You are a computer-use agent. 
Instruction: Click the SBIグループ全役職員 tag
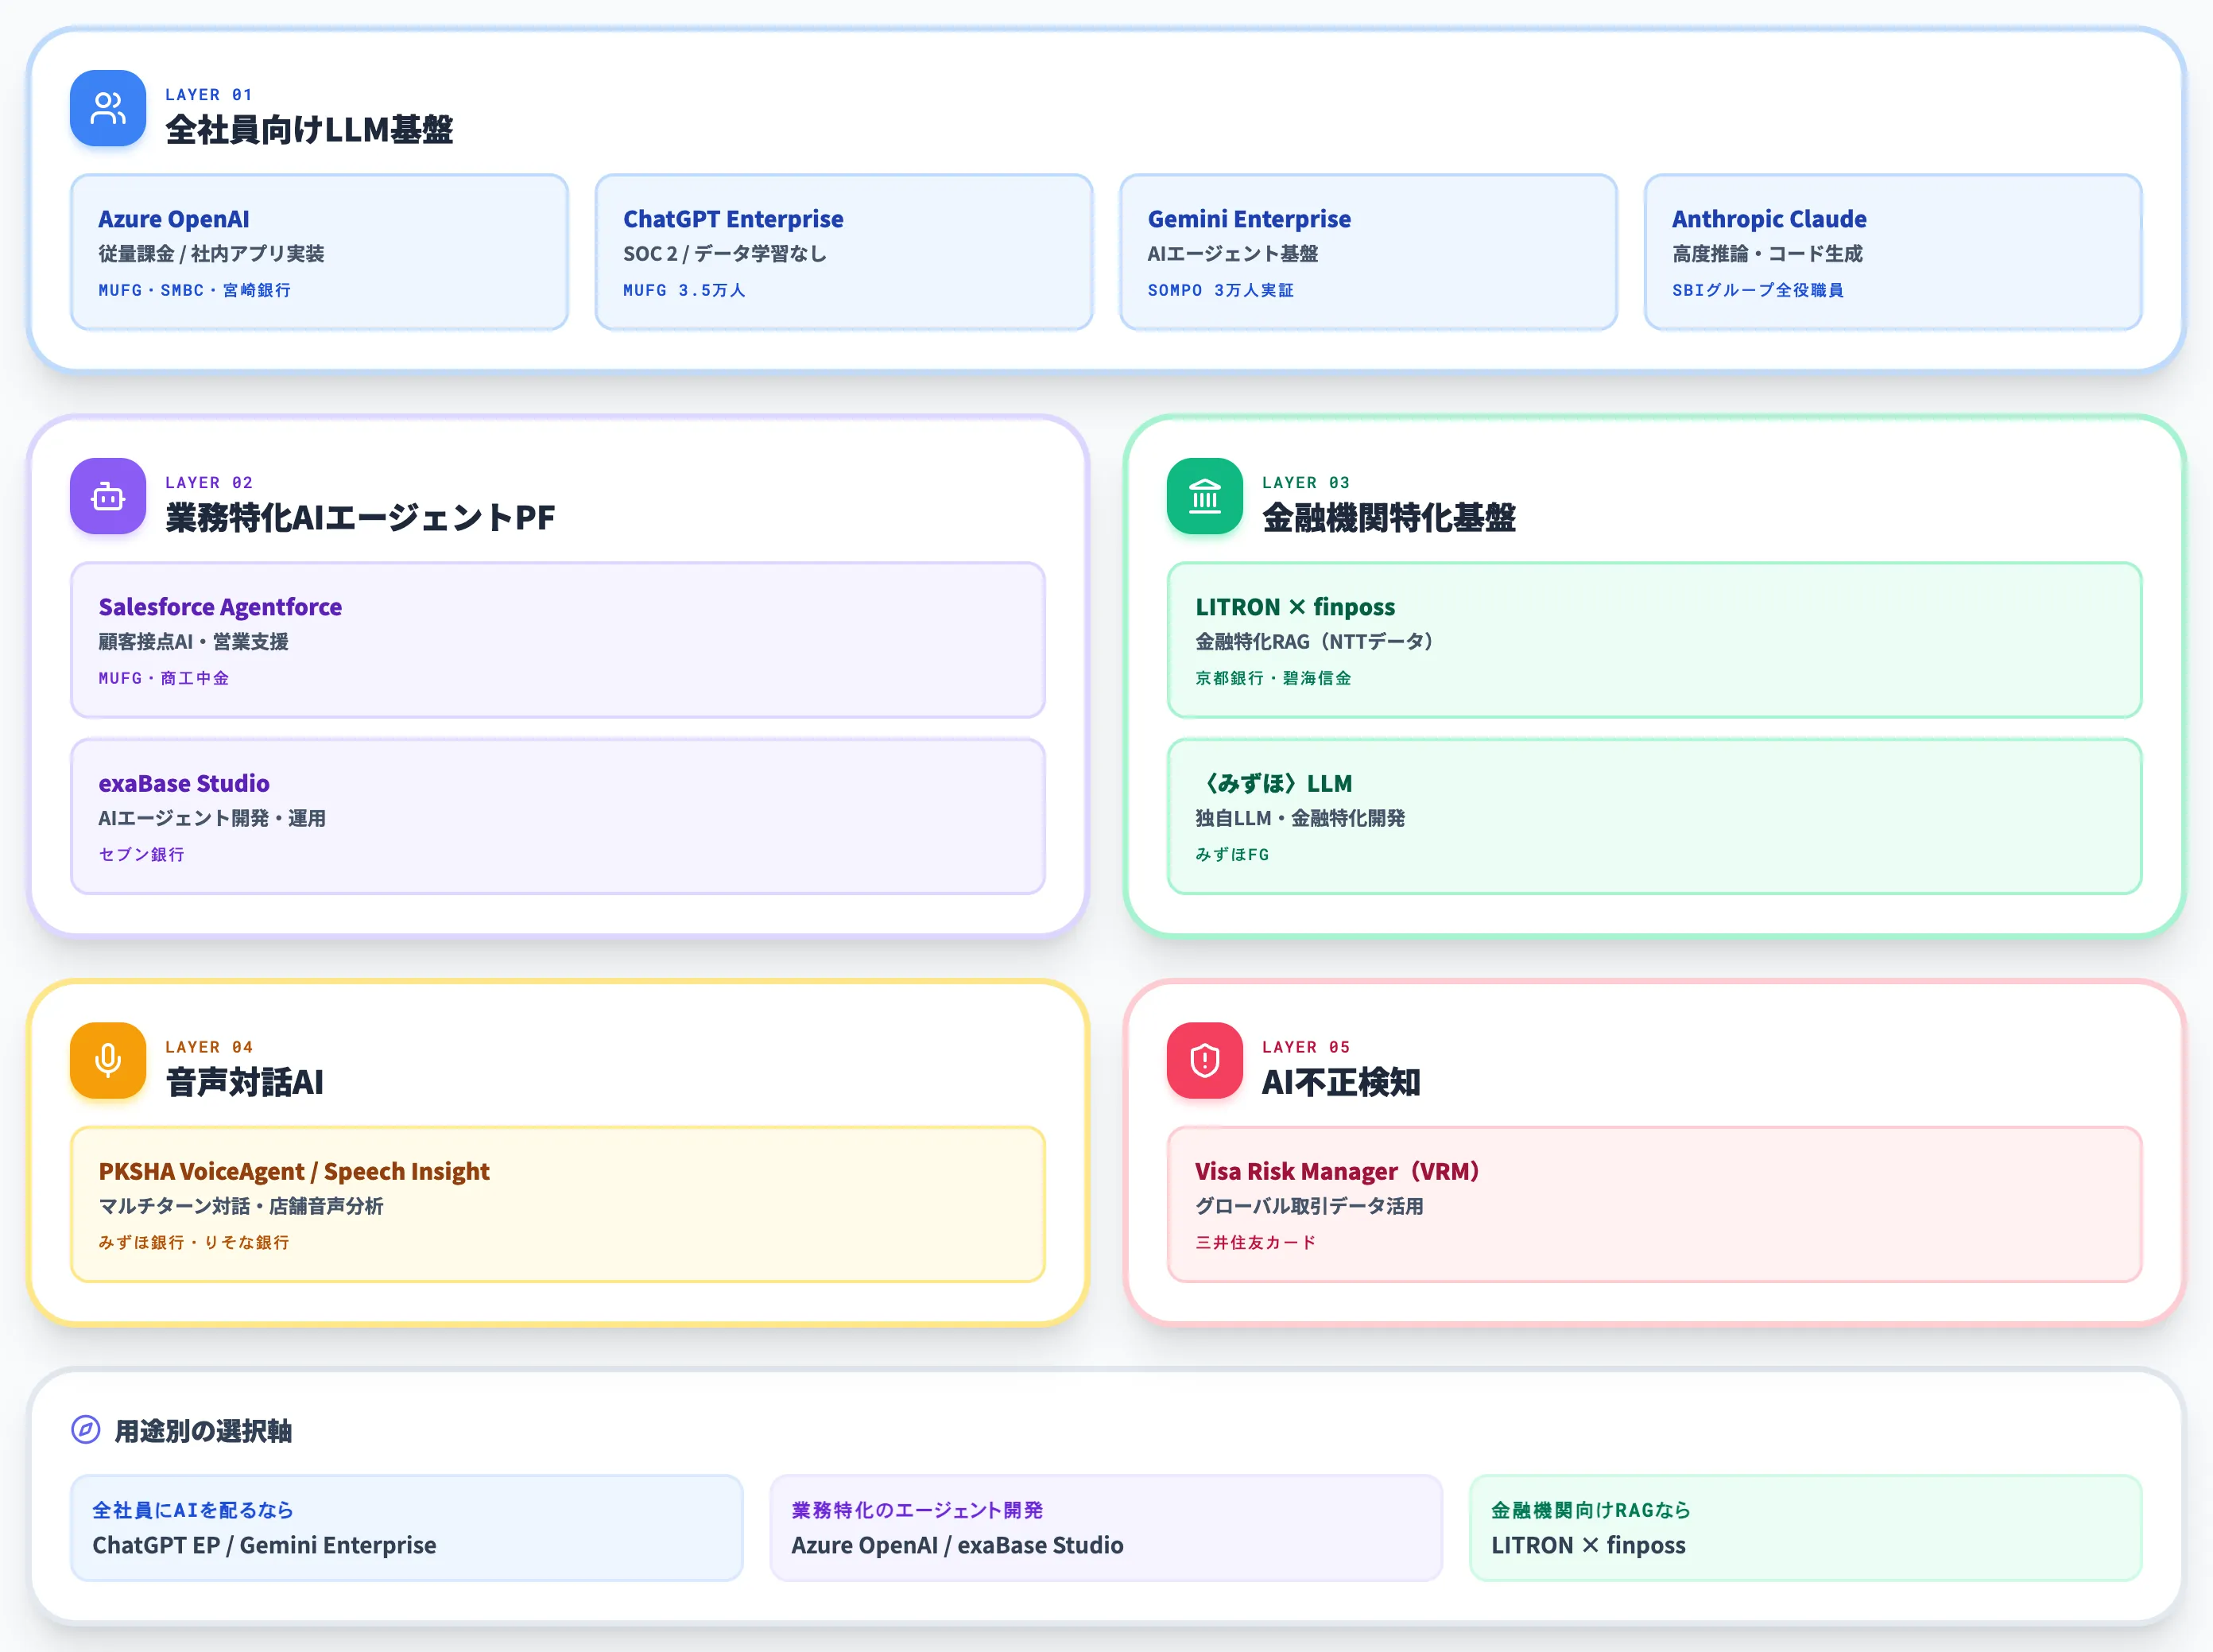(x=1758, y=290)
